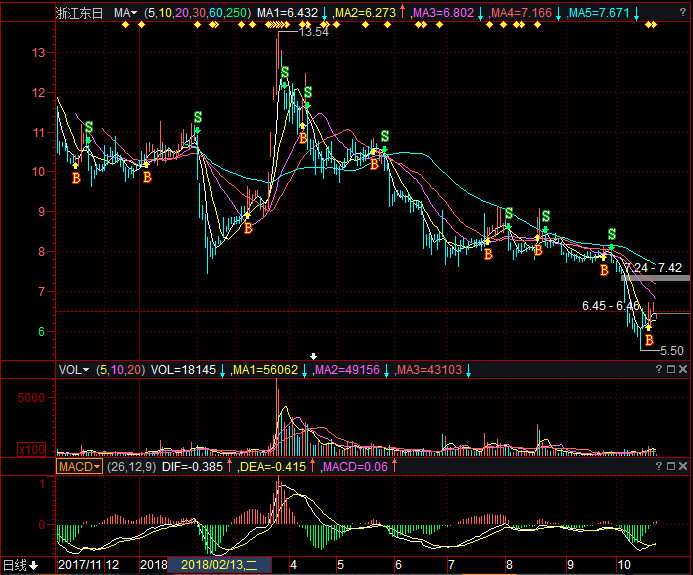
Task: Open the MACD indicator dropdown
Action: (79, 467)
